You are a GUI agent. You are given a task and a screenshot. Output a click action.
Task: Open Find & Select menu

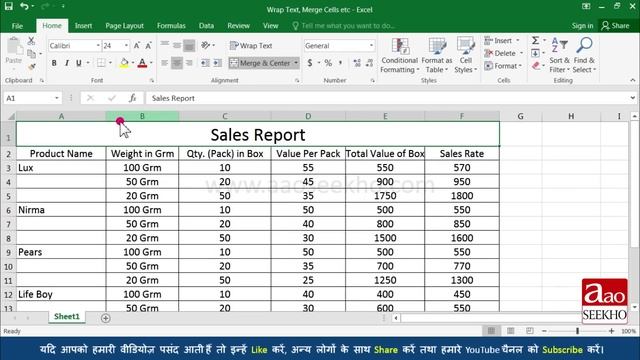coord(584,55)
